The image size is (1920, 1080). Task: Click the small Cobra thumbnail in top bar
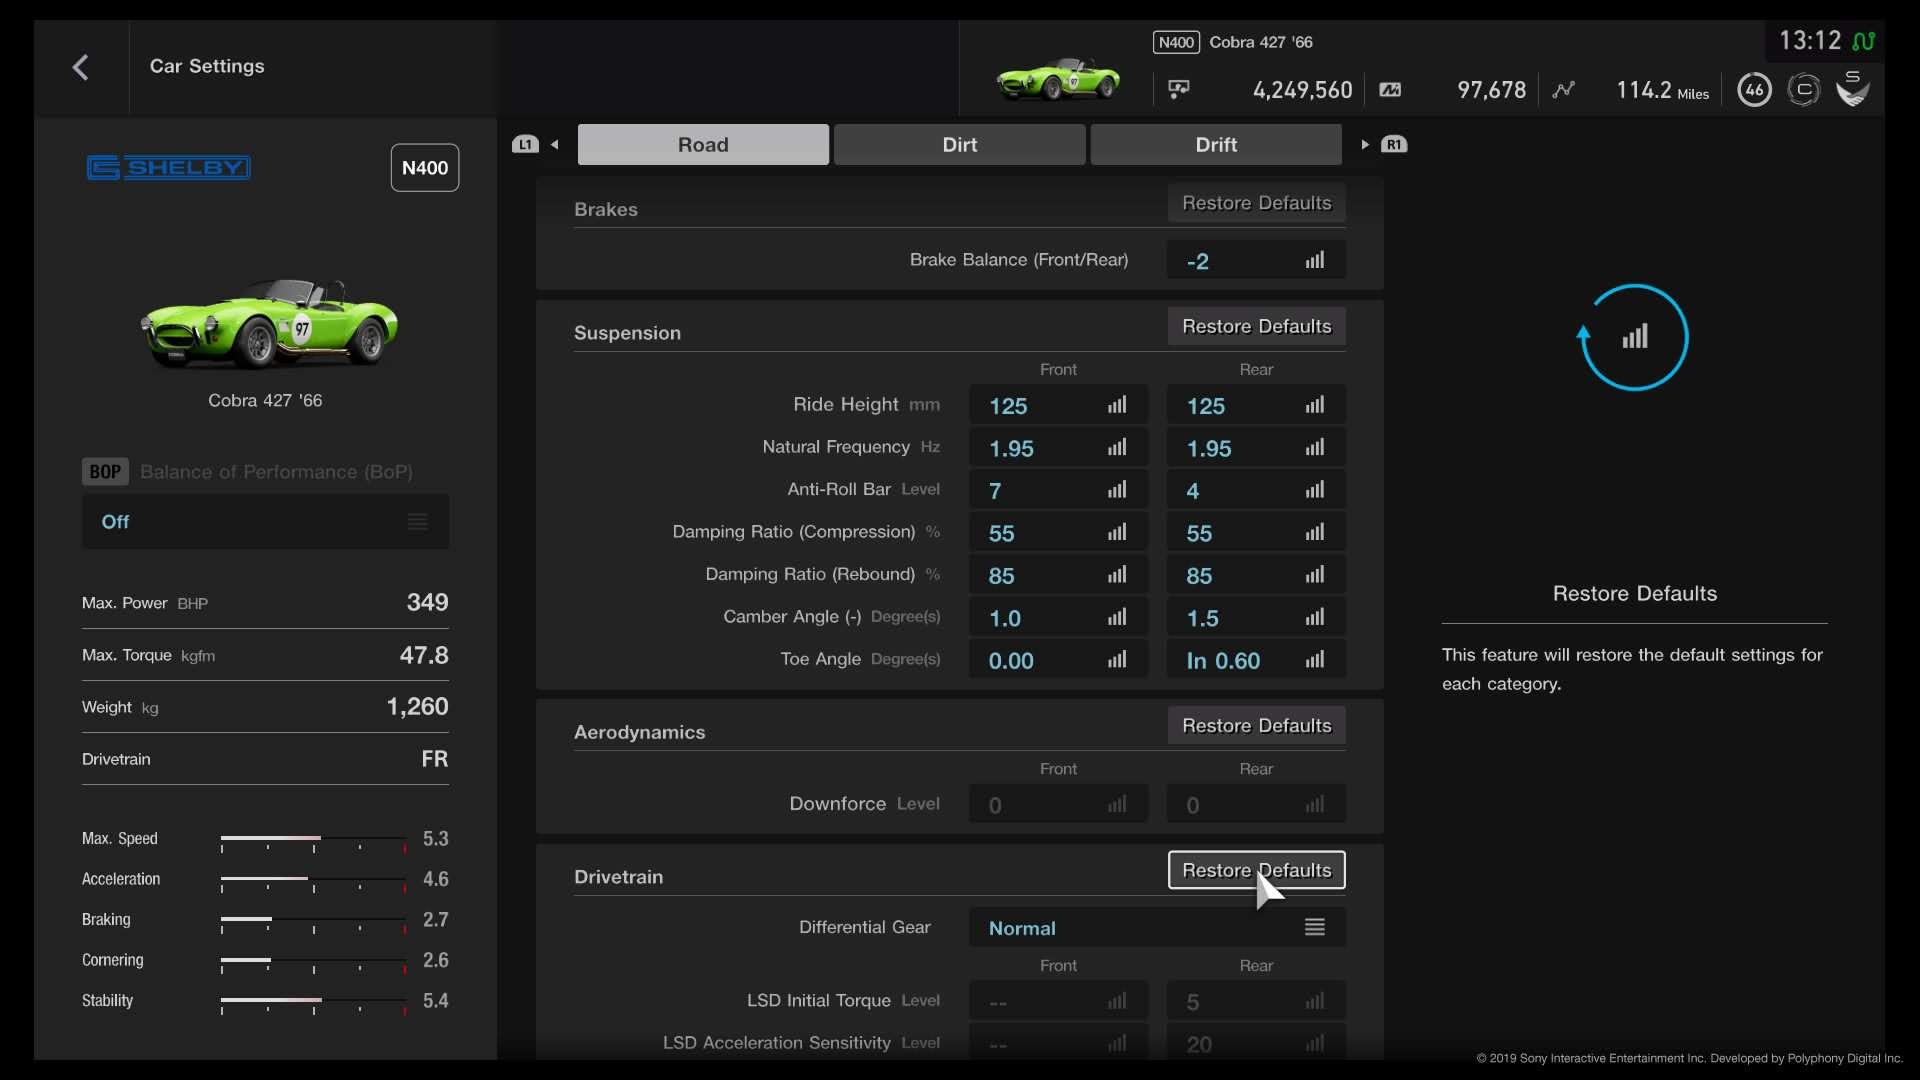tap(1058, 80)
